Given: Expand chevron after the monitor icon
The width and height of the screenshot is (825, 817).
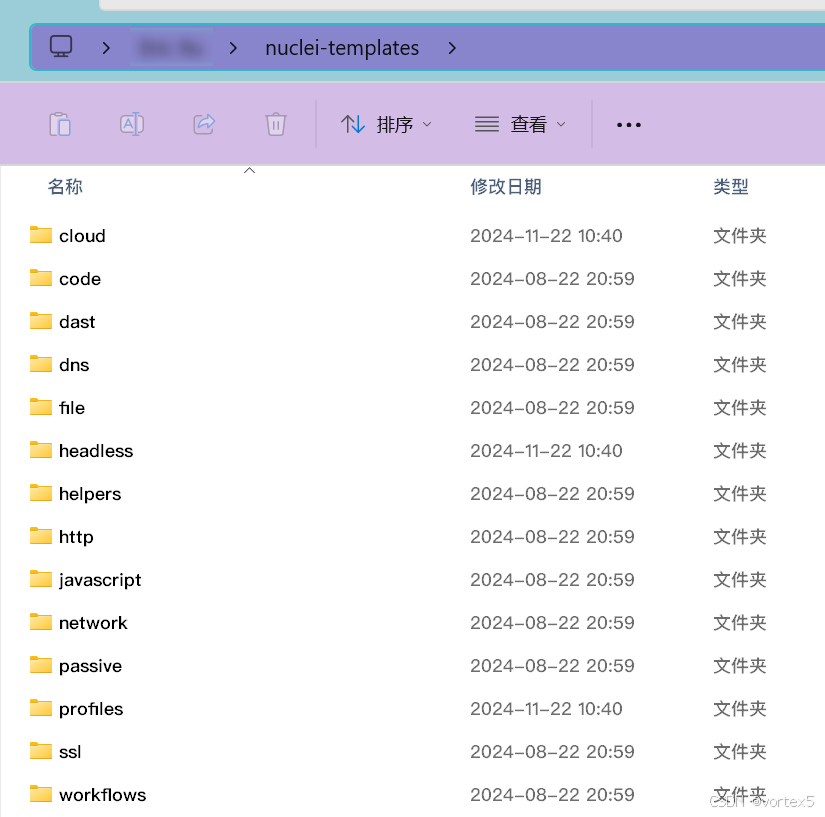Looking at the screenshot, I should coord(106,48).
